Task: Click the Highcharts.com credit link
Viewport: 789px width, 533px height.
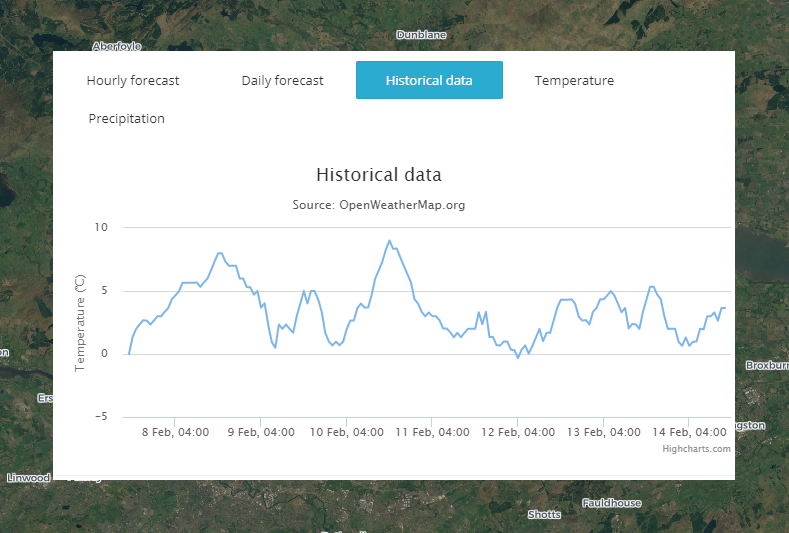Action: [x=696, y=449]
